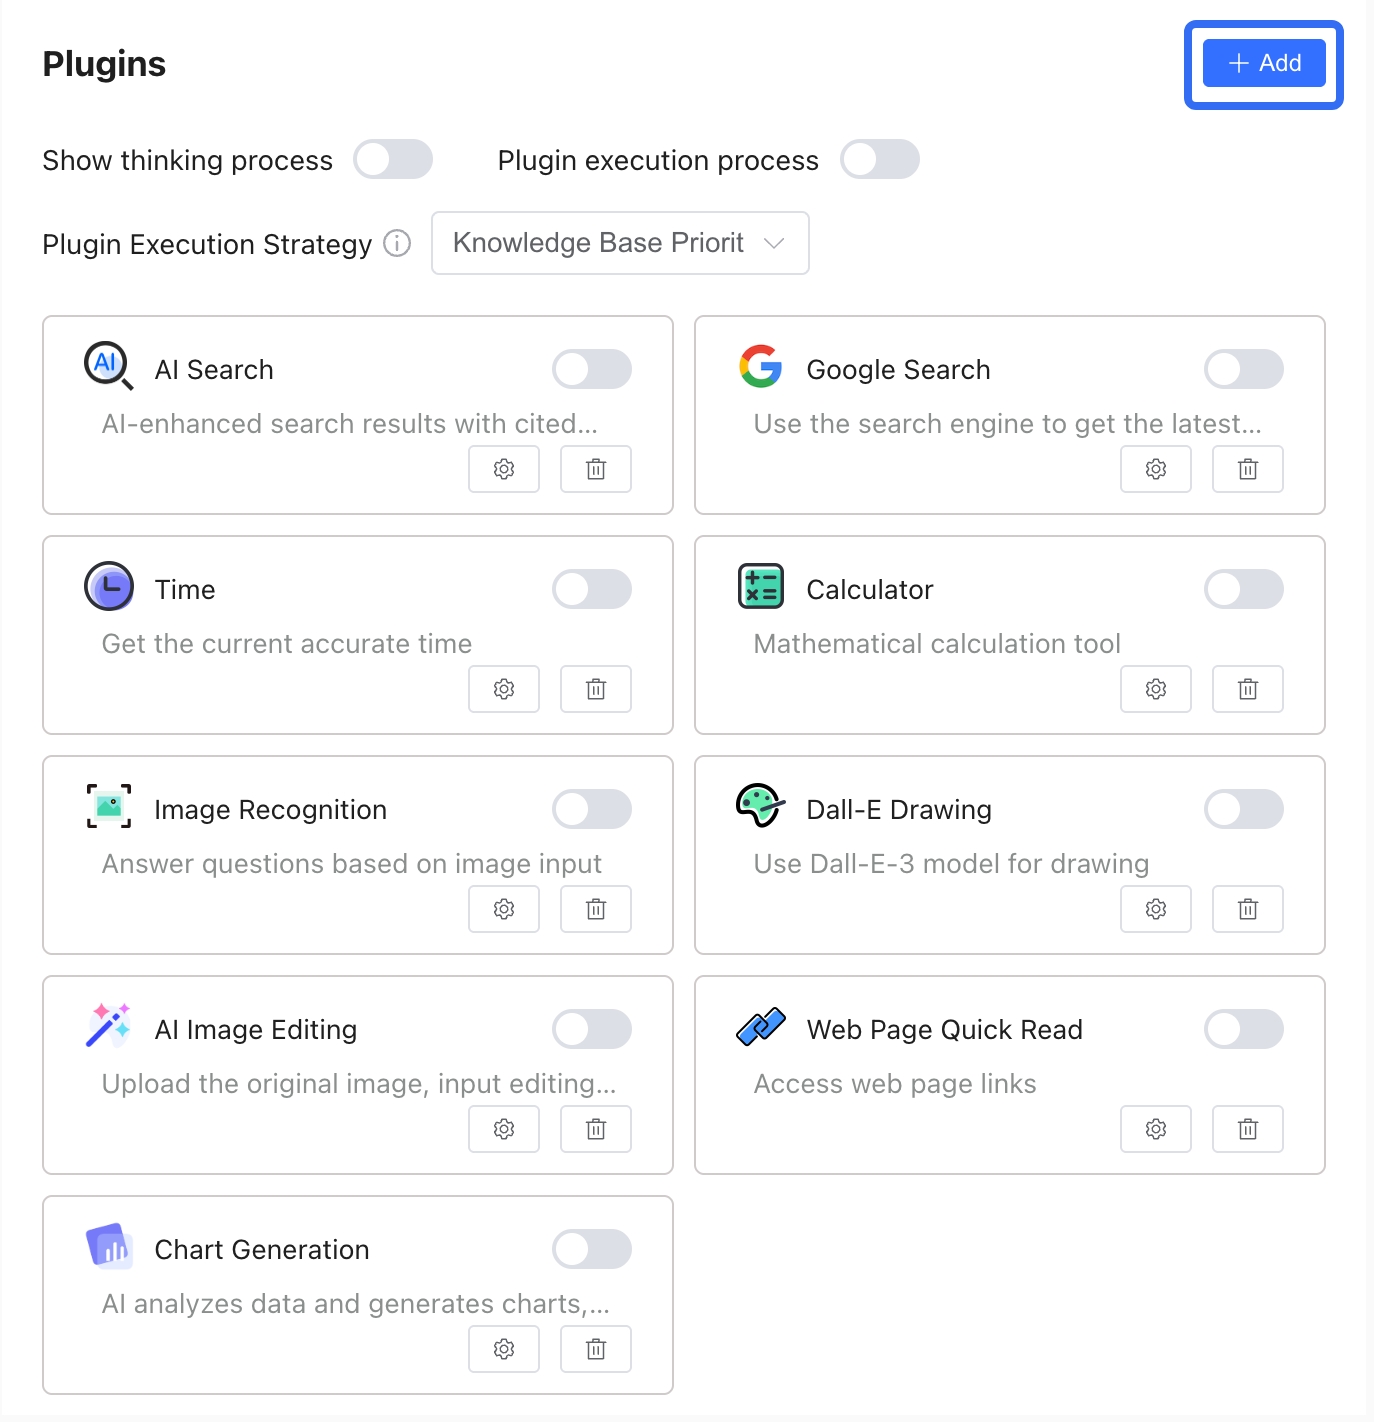The image size is (1374, 1422).
Task: Select the Time plugin card clock icon
Action: pos(109,587)
